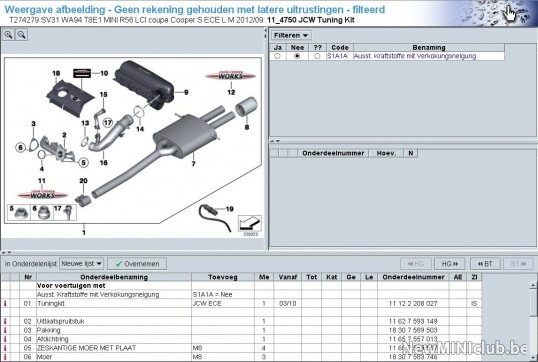
Task: Click info icon for row 05 ZESKANTIGE MOER
Action: [x=5, y=348]
